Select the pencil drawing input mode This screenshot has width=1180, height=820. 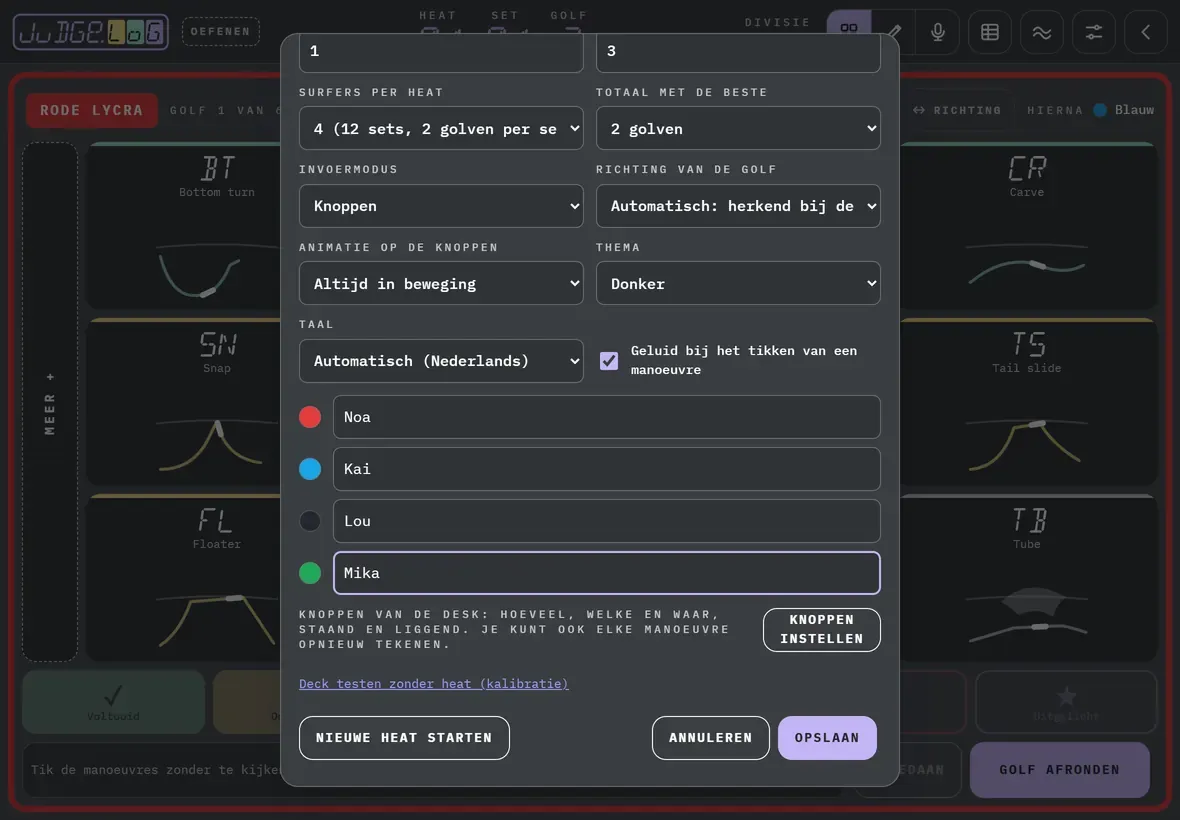click(894, 32)
